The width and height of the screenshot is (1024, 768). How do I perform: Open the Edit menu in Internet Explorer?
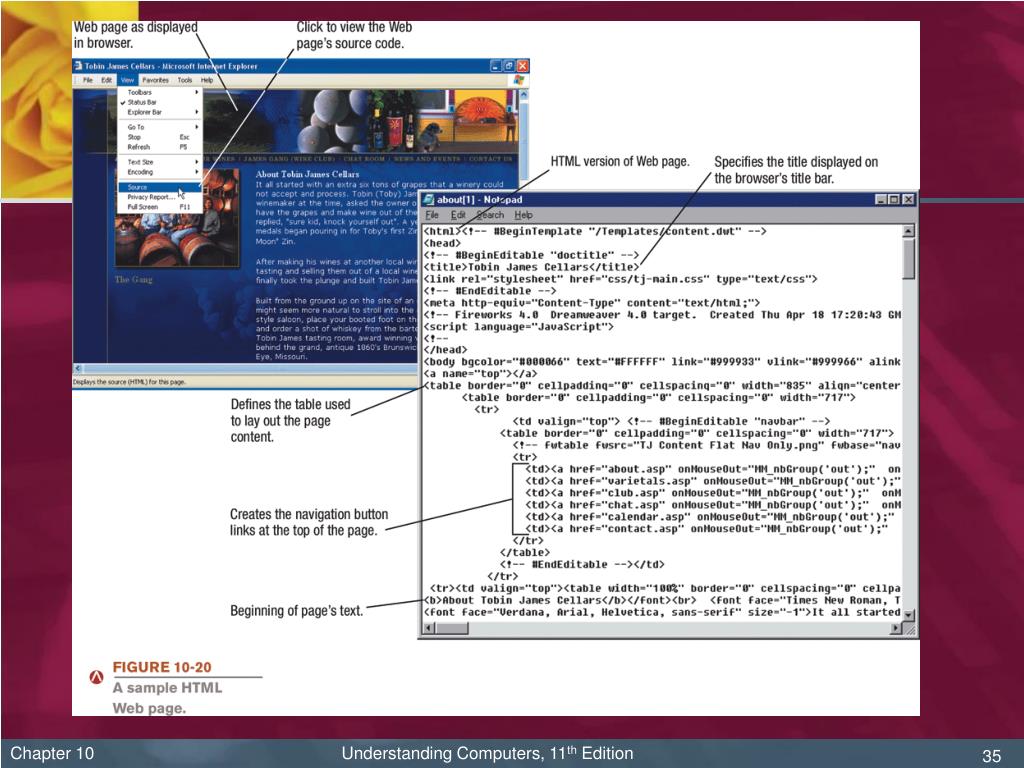(106, 80)
